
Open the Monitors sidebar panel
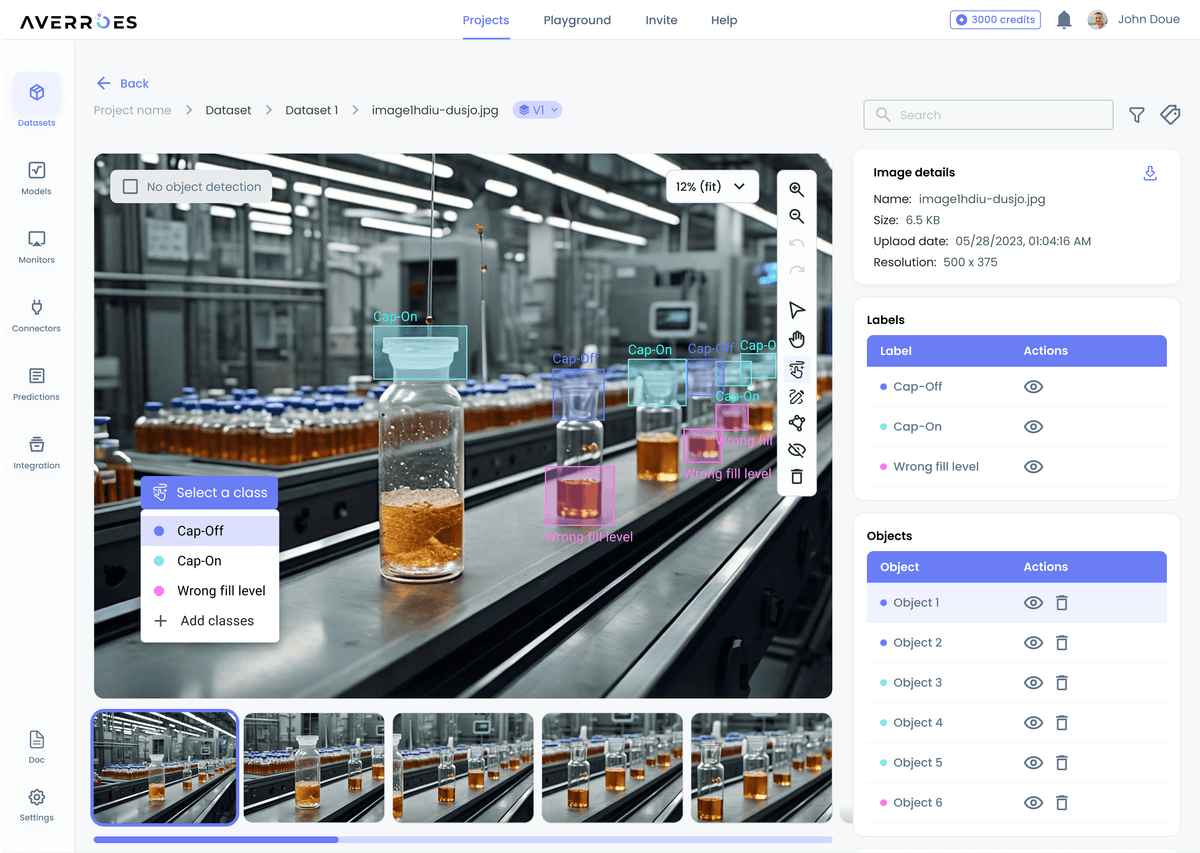[x=36, y=246]
